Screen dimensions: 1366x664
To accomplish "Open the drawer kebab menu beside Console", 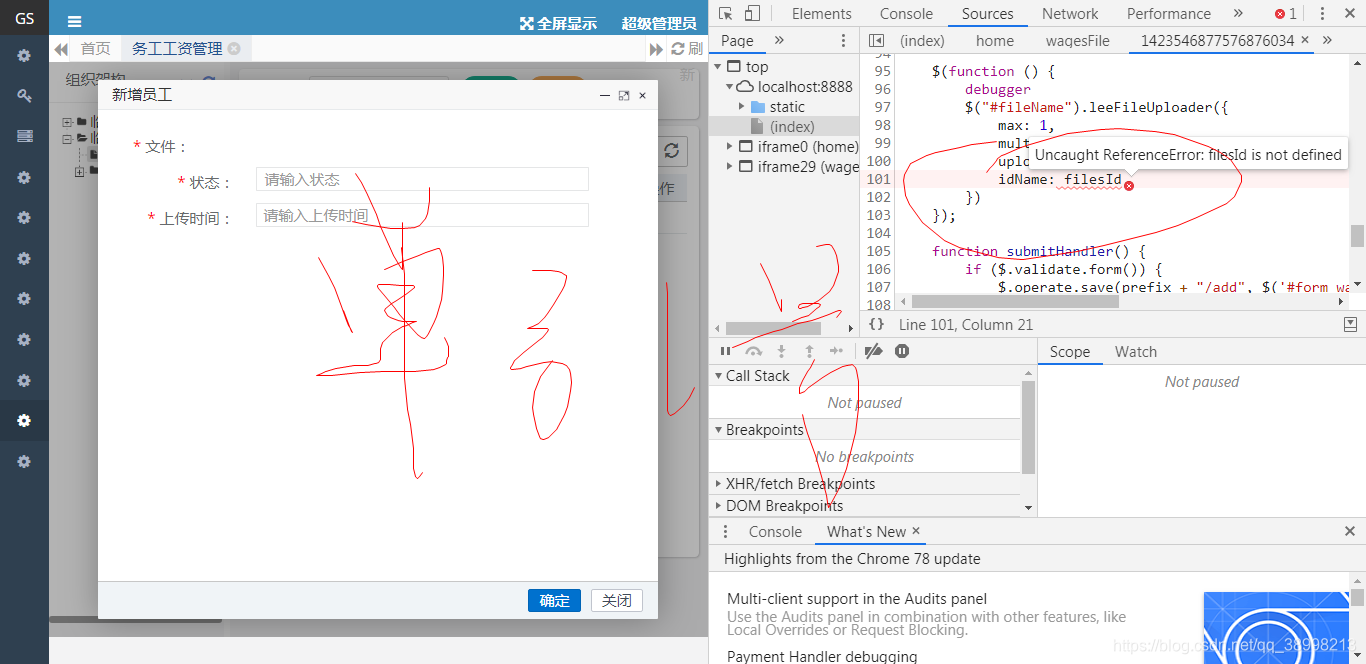I will coord(726,532).
